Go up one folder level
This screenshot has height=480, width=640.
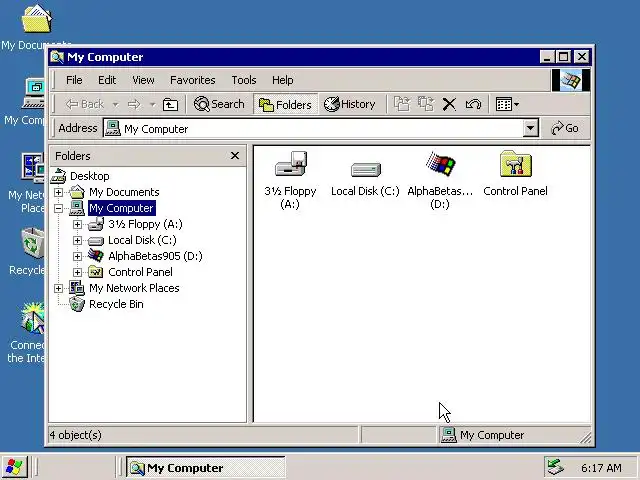coord(170,105)
